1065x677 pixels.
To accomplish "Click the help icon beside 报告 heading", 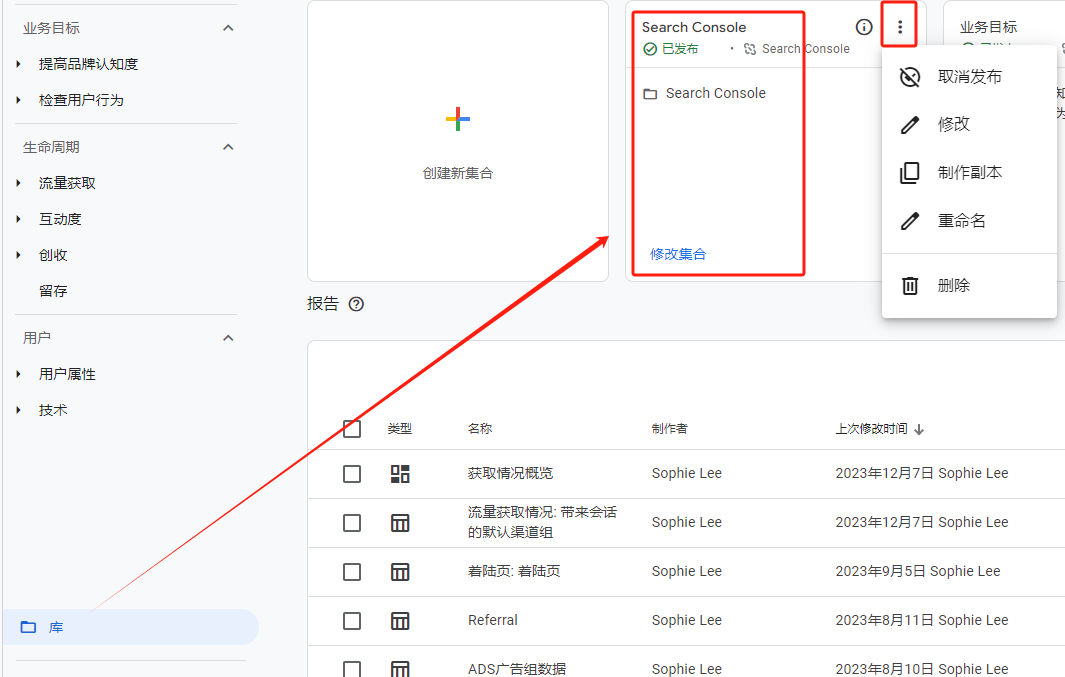I will click(356, 304).
